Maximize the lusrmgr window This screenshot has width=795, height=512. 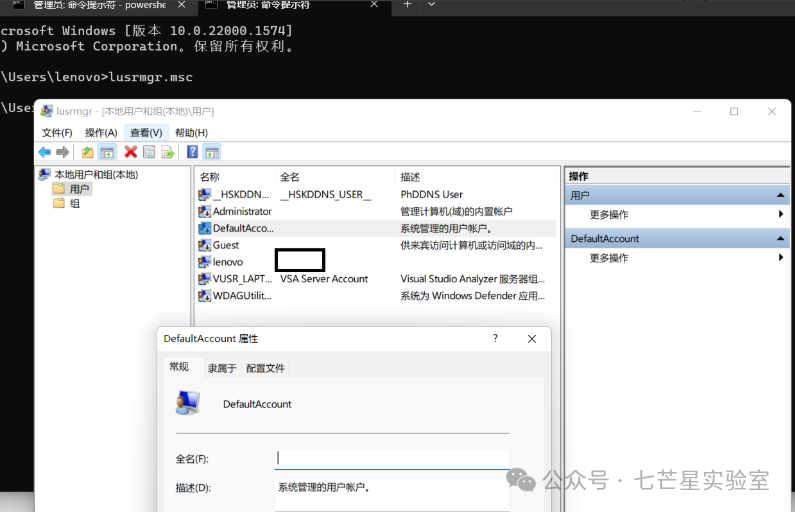(734, 111)
